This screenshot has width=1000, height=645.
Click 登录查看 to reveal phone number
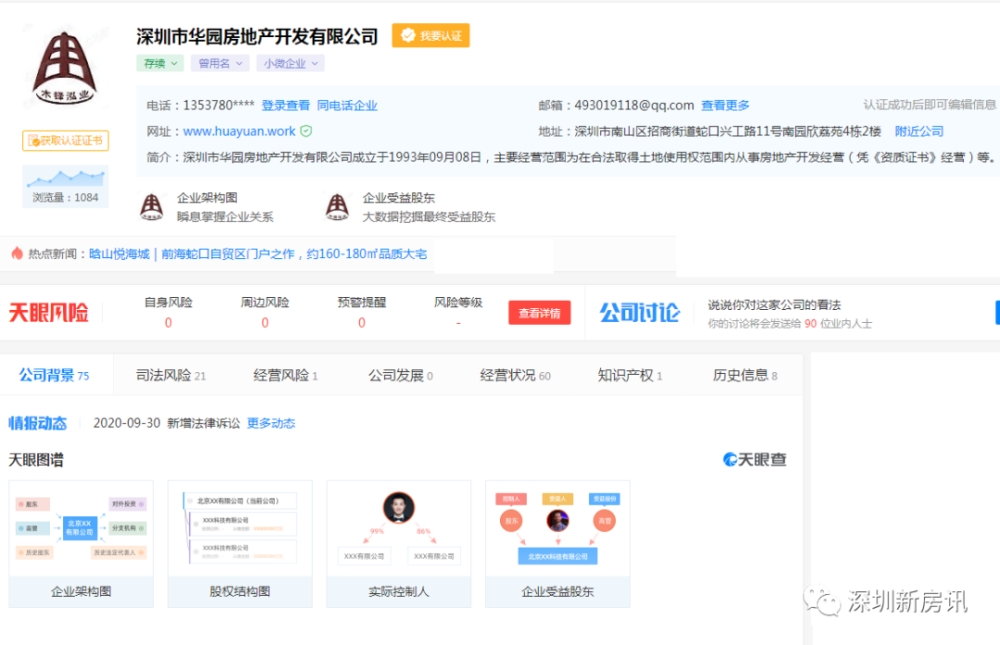click(286, 105)
